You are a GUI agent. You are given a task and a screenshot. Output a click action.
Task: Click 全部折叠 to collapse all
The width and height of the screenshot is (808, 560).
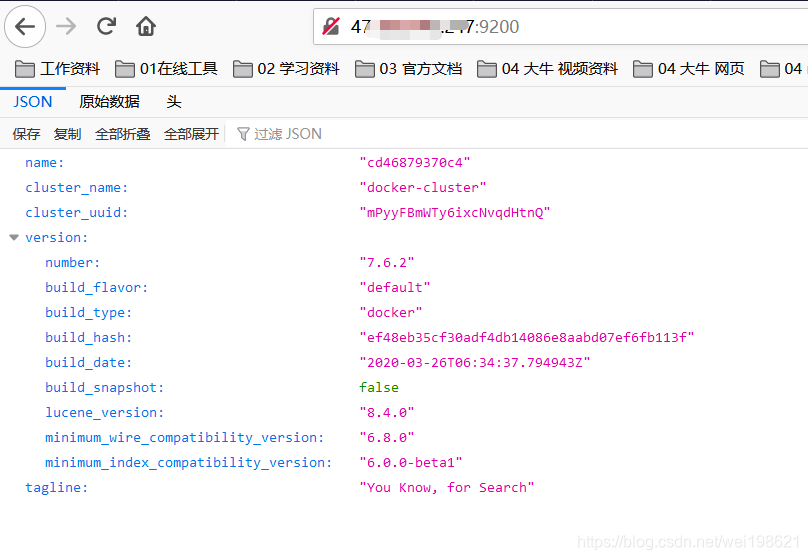pyautogui.click(x=123, y=134)
